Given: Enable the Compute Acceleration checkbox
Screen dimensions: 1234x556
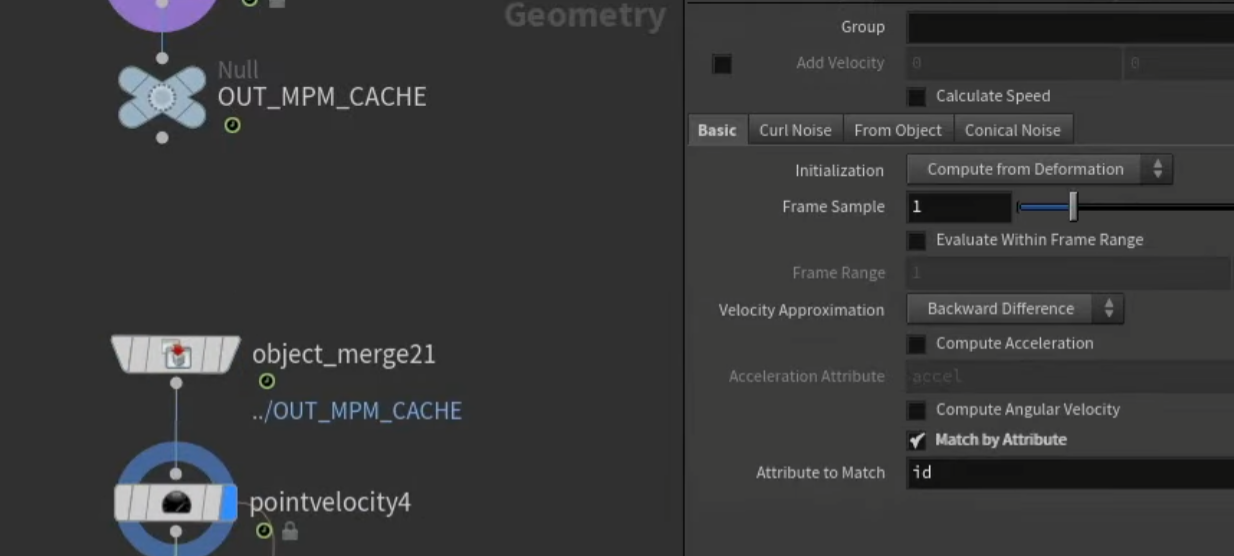Looking at the screenshot, I should tap(916, 344).
